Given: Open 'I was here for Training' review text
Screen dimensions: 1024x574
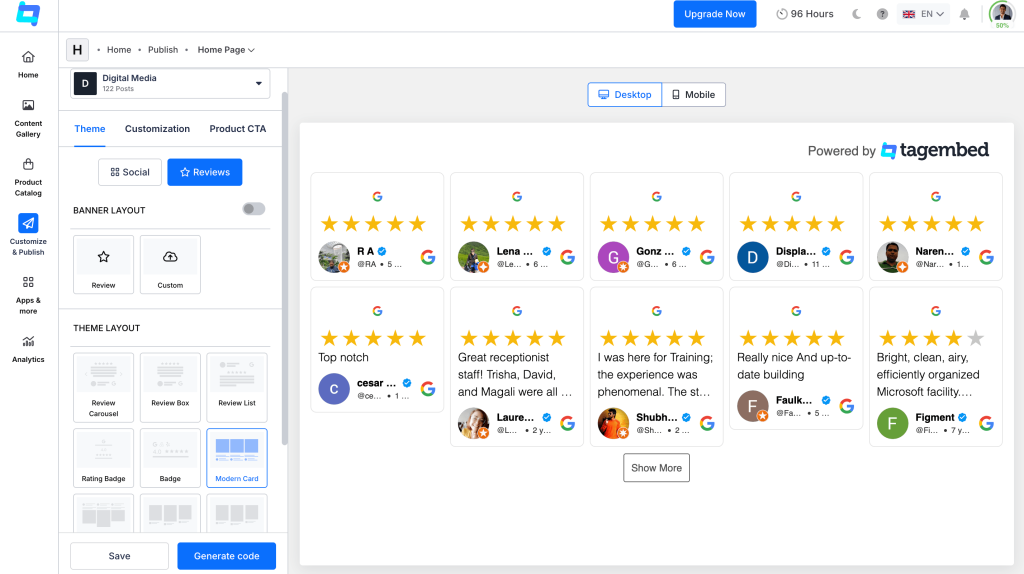Looking at the screenshot, I should [x=656, y=375].
